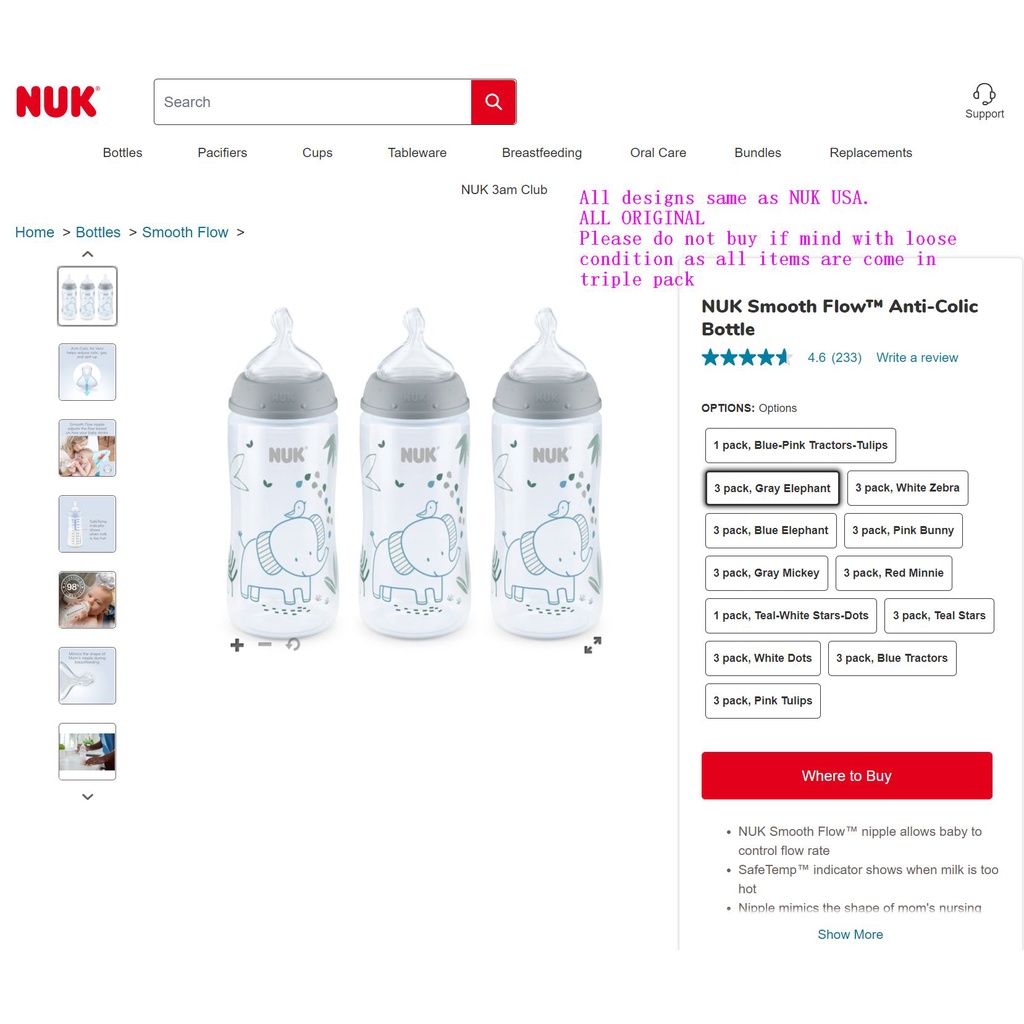1024x1024 pixels.
Task: Expand description with Show More
Action: 850,935
